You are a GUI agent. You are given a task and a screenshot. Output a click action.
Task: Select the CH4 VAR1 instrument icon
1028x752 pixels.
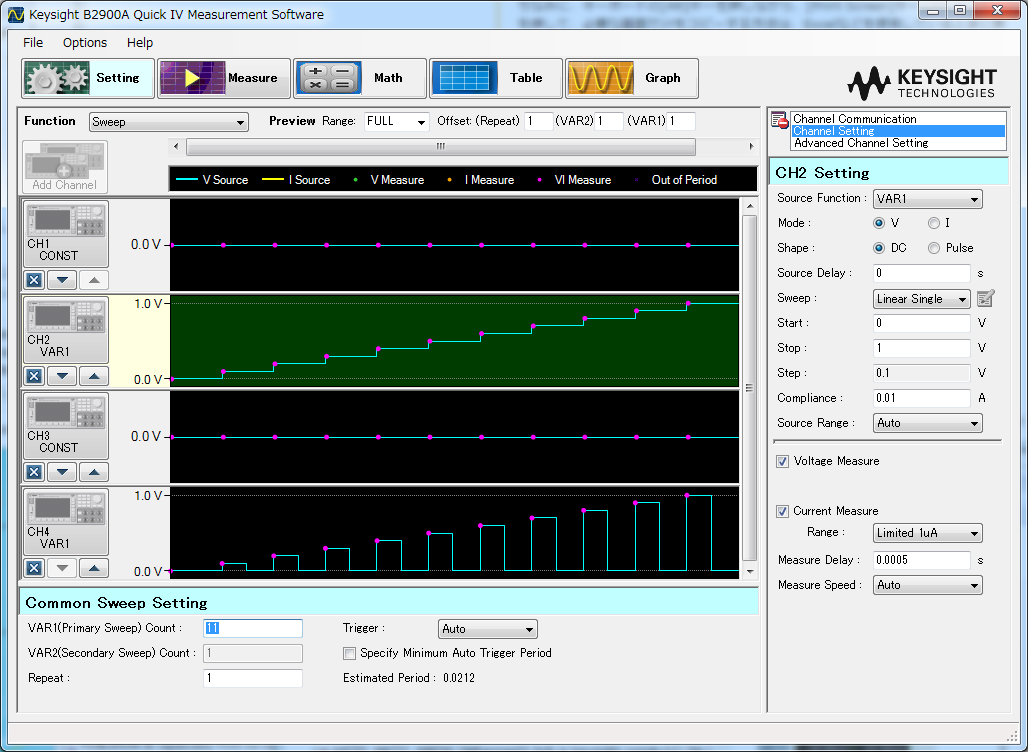(x=66, y=522)
